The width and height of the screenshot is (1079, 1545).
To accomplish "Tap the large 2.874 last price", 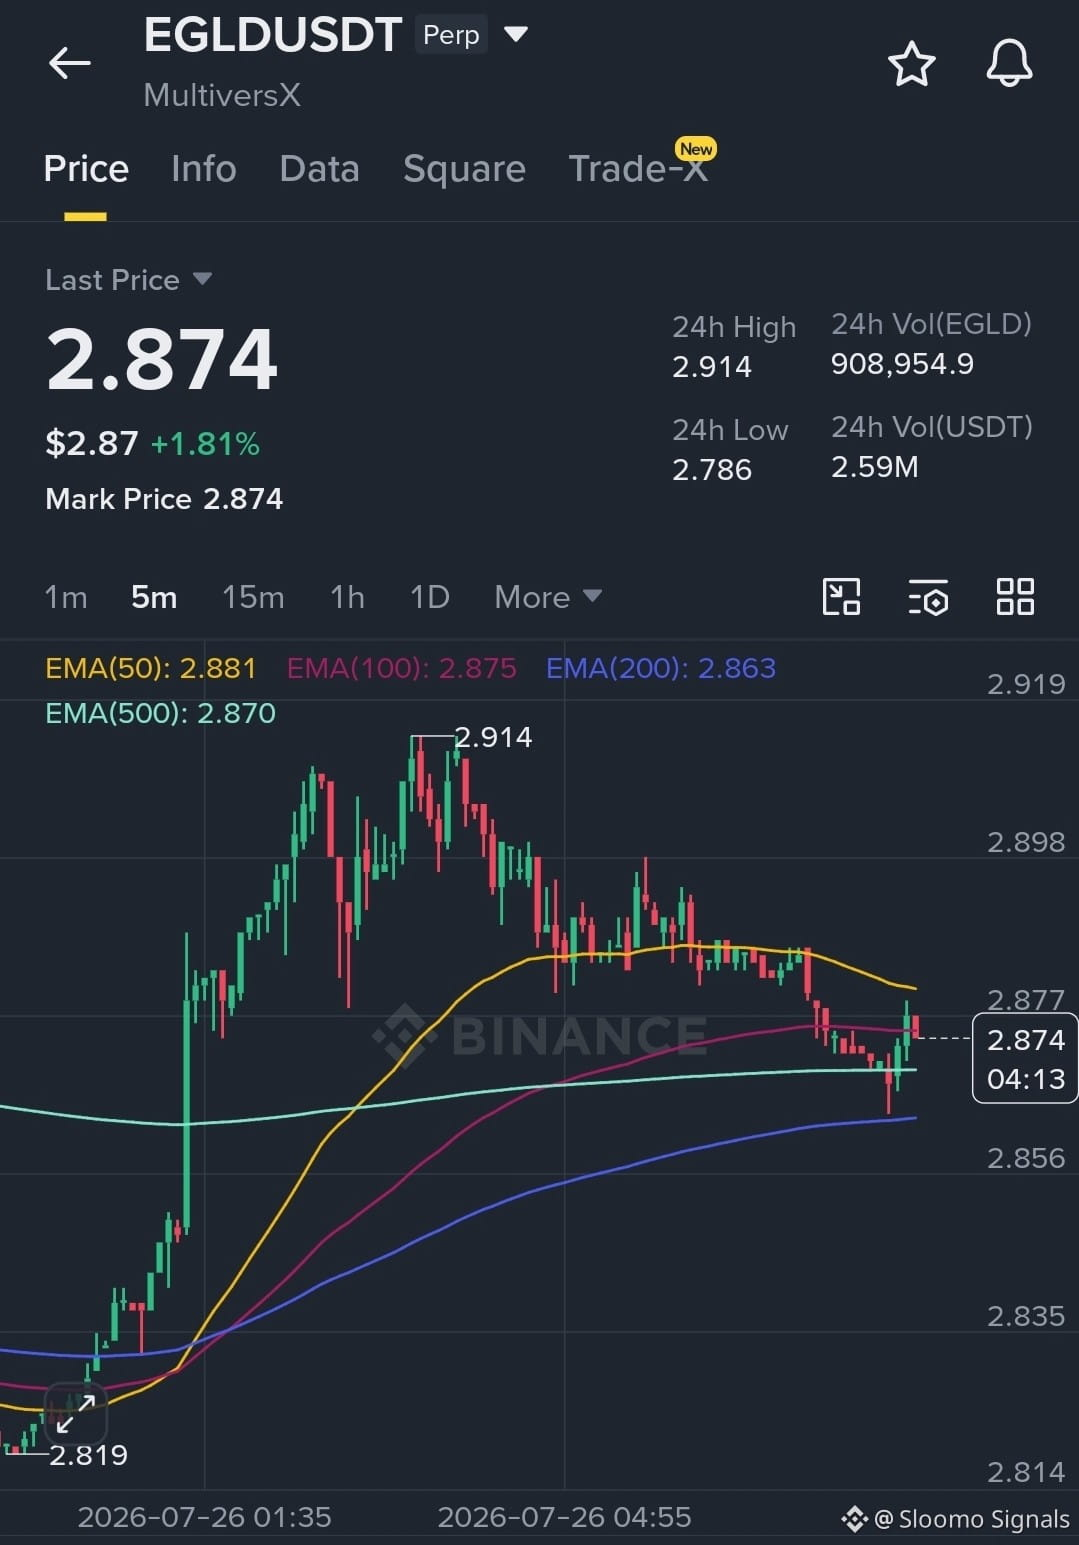I will click(x=162, y=359).
